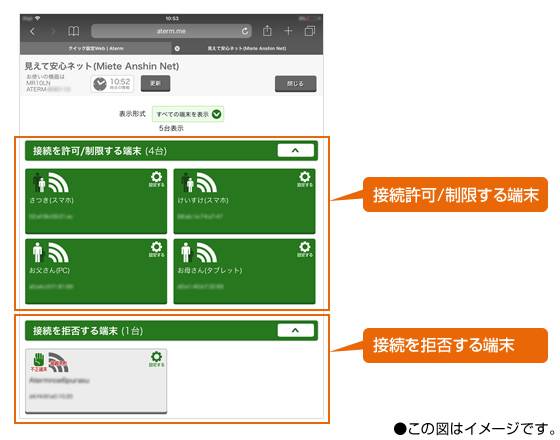Close the 見えて安心ネット browser tab
Viewport: 560px width, 440px height.
pos(177,48)
